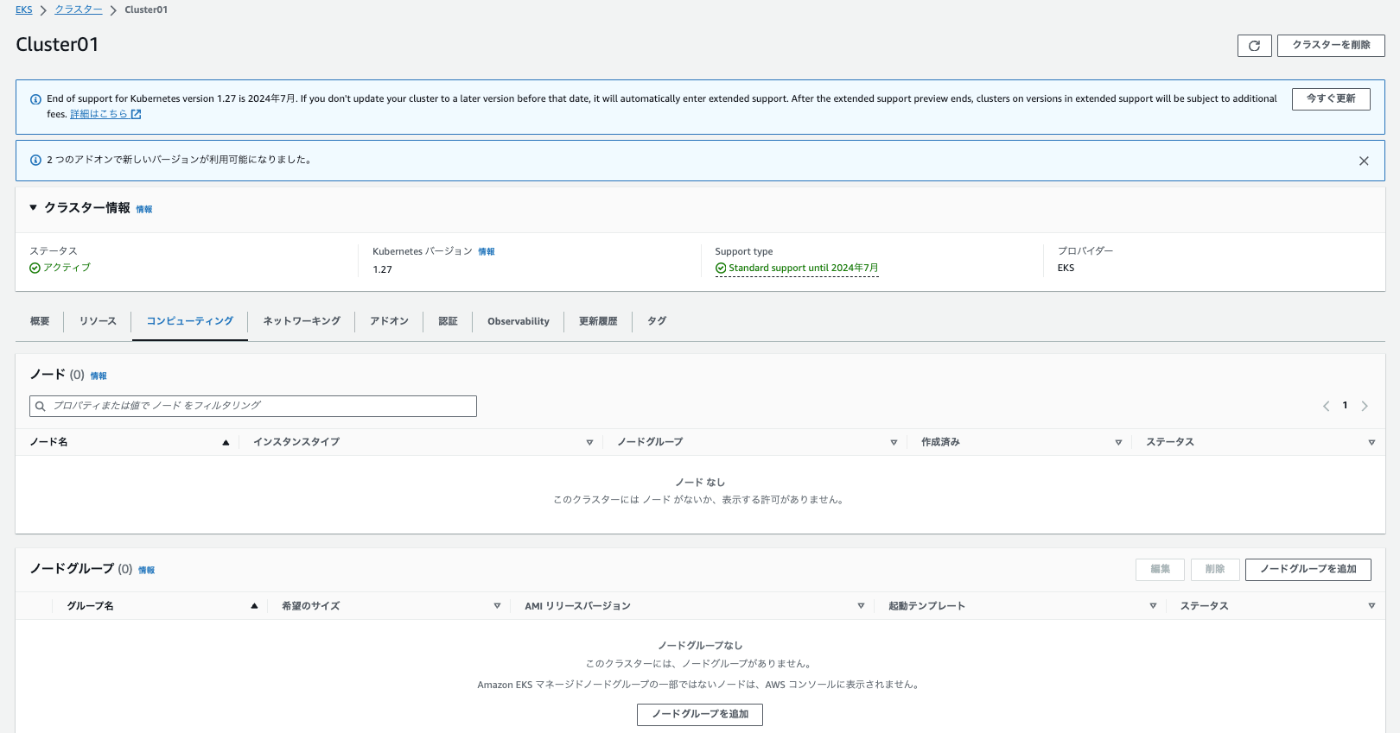Open 情報 link beside ノード heading
The width and height of the screenshot is (1400, 733).
point(98,376)
